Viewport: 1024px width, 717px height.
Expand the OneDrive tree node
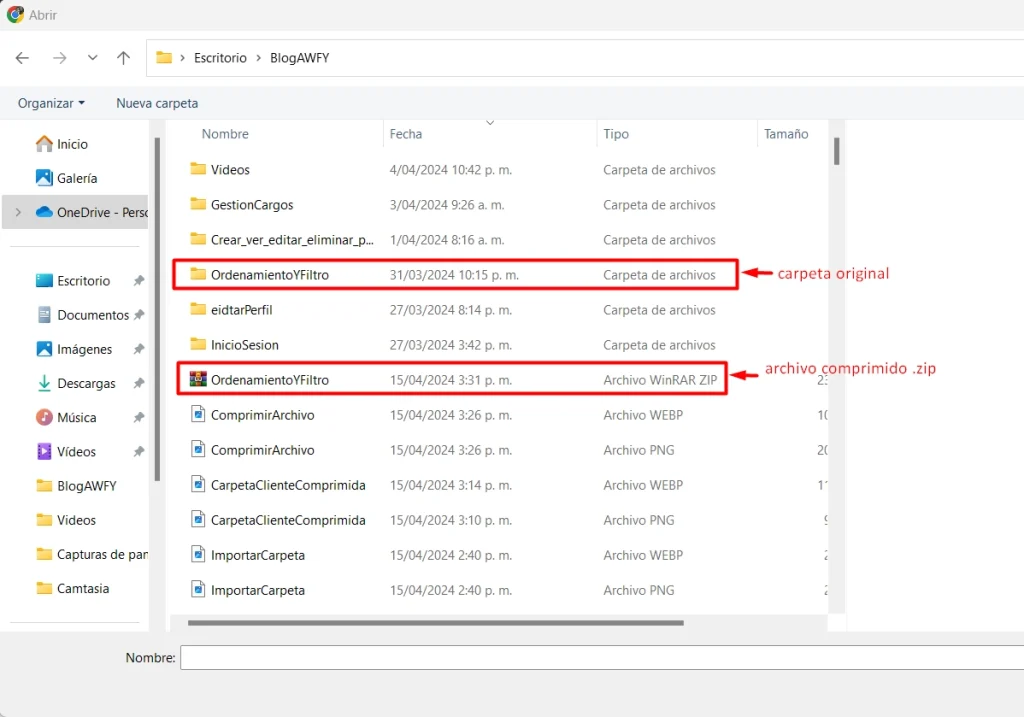(x=18, y=212)
